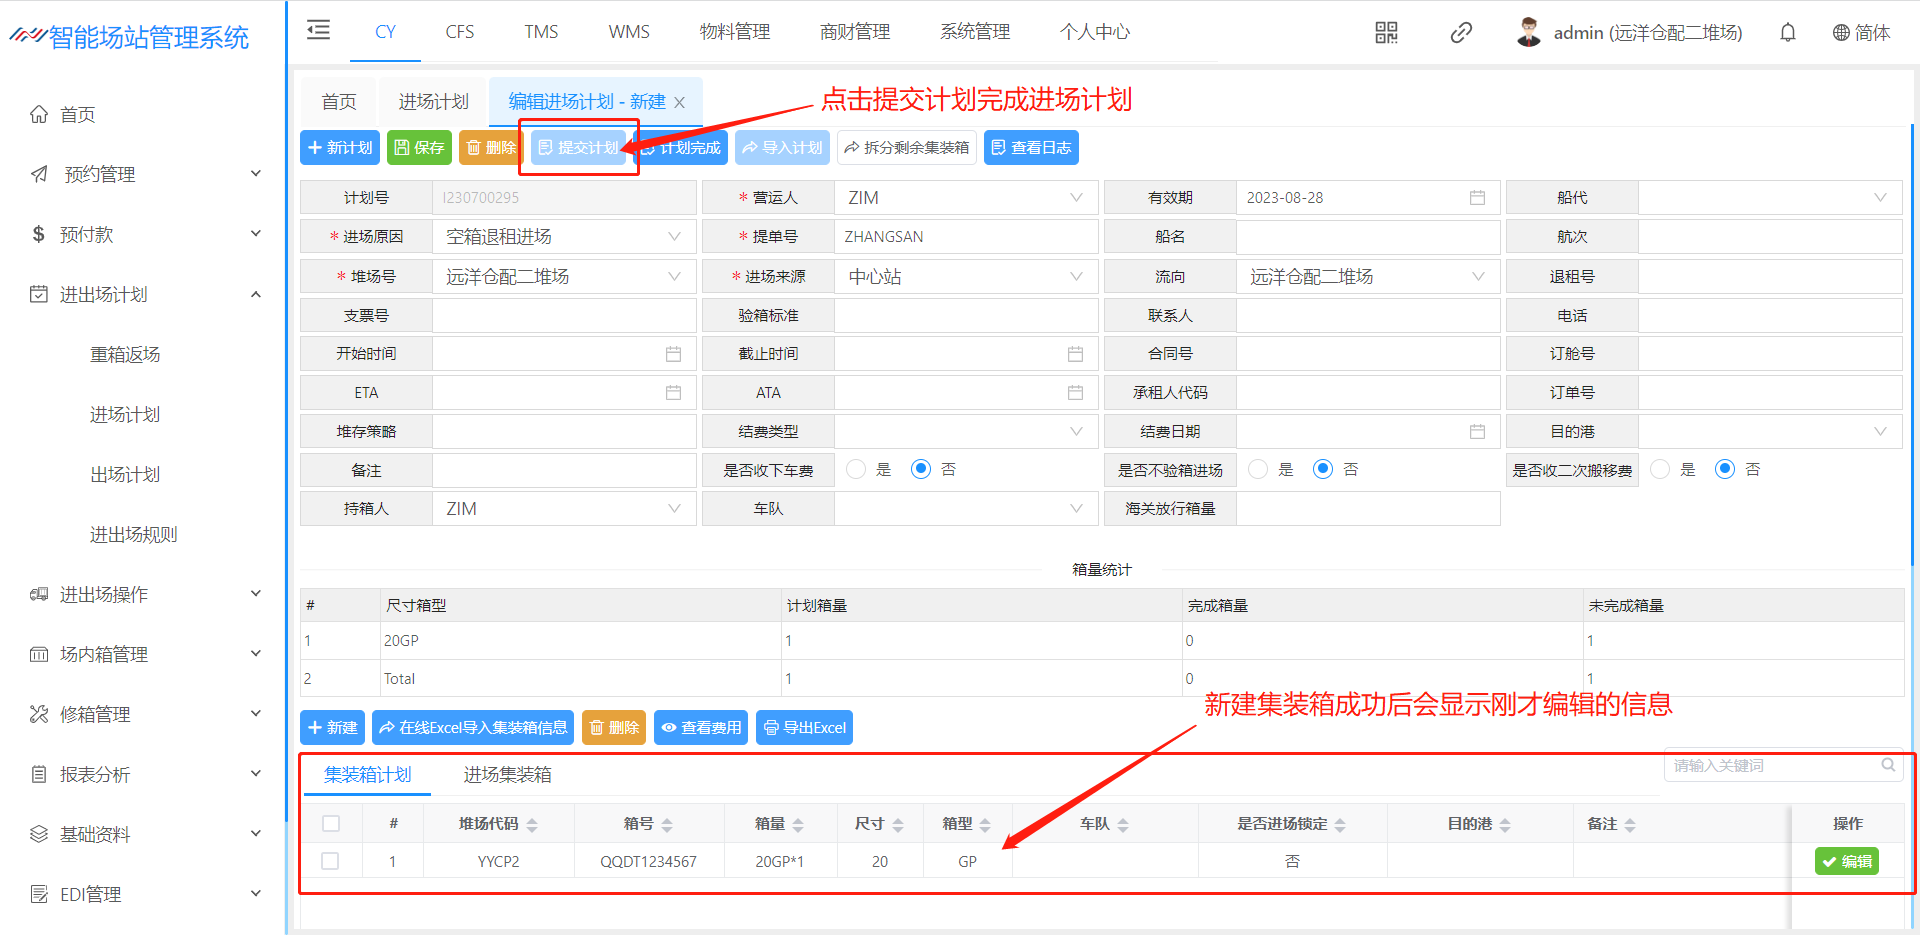The image size is (1920, 935).
Task: Click the 提交计划 button
Action: point(578,148)
